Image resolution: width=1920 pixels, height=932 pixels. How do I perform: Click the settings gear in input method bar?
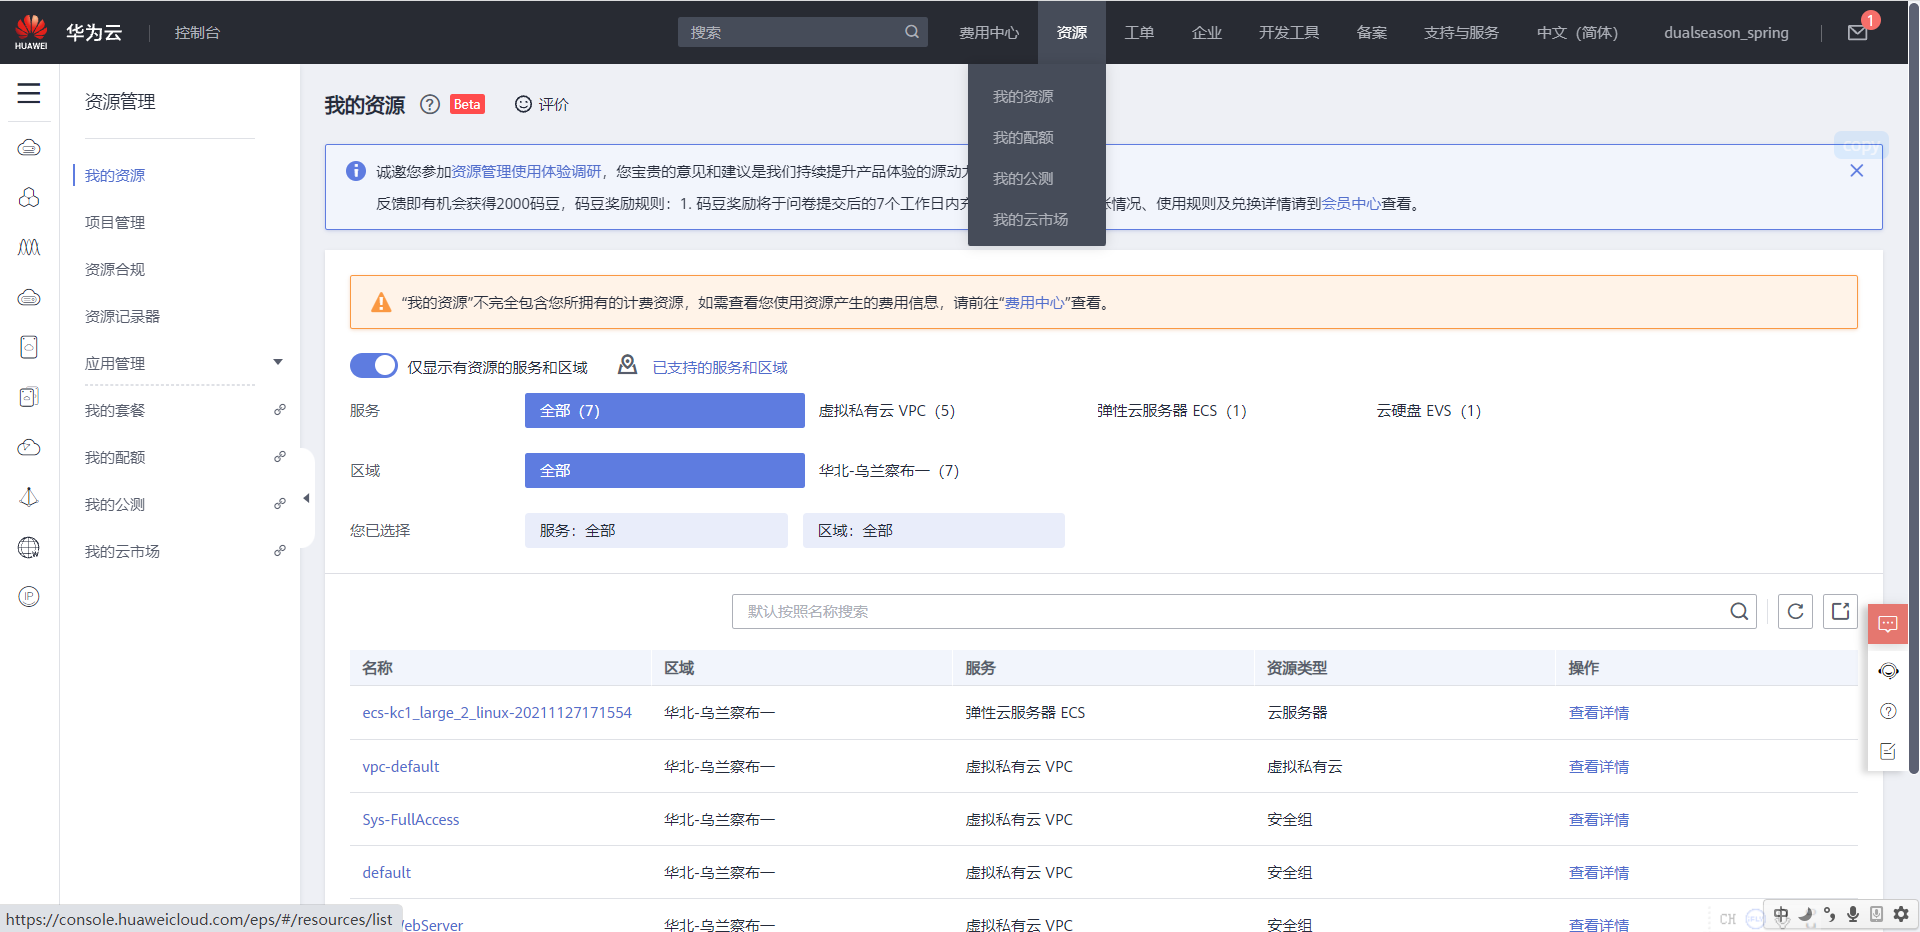[x=1901, y=914]
